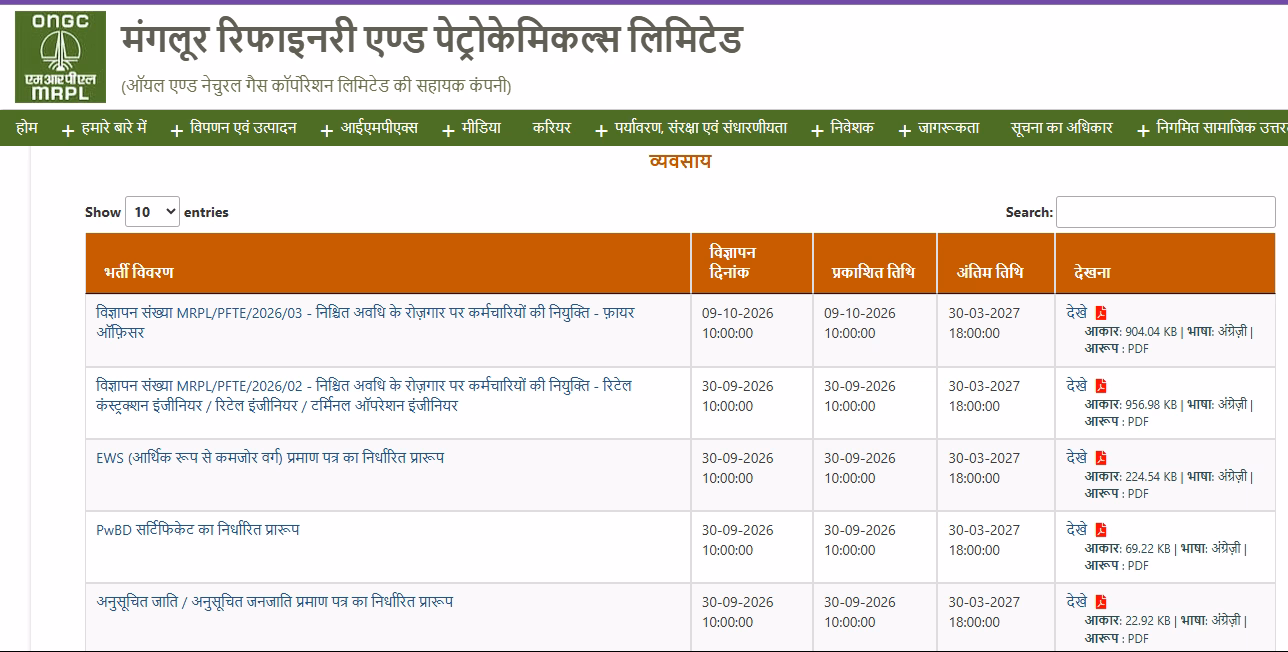Open सूचना का अधिकार menu item
Screen dimensions: 1288x652
tap(1061, 128)
